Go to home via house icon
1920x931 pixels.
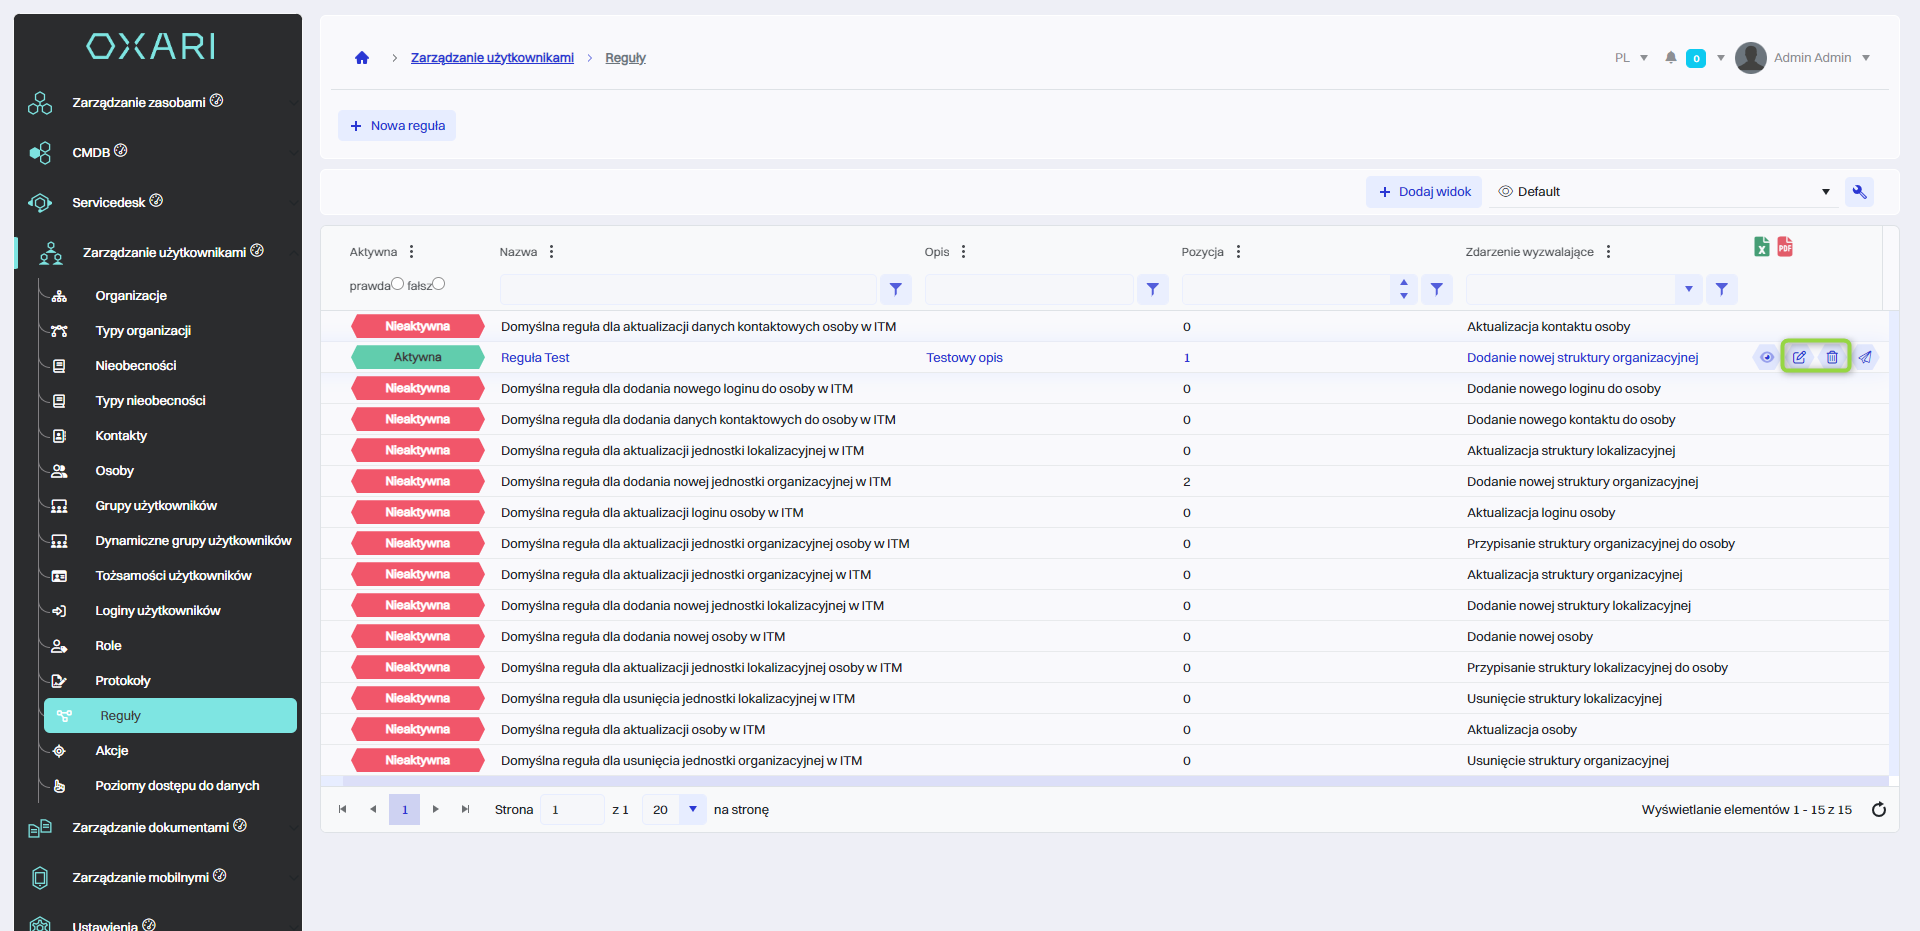pyautogui.click(x=362, y=58)
